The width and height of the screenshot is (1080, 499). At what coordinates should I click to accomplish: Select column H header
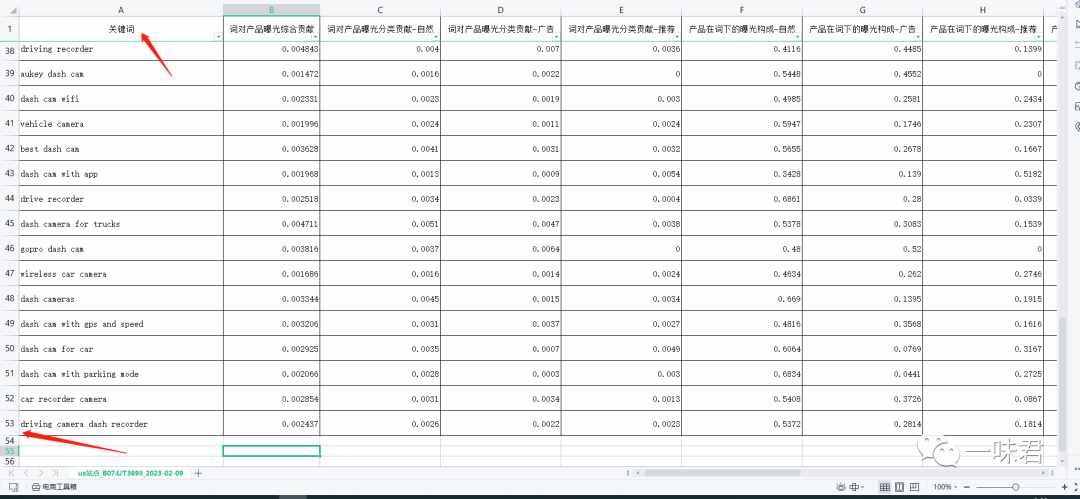click(983, 10)
